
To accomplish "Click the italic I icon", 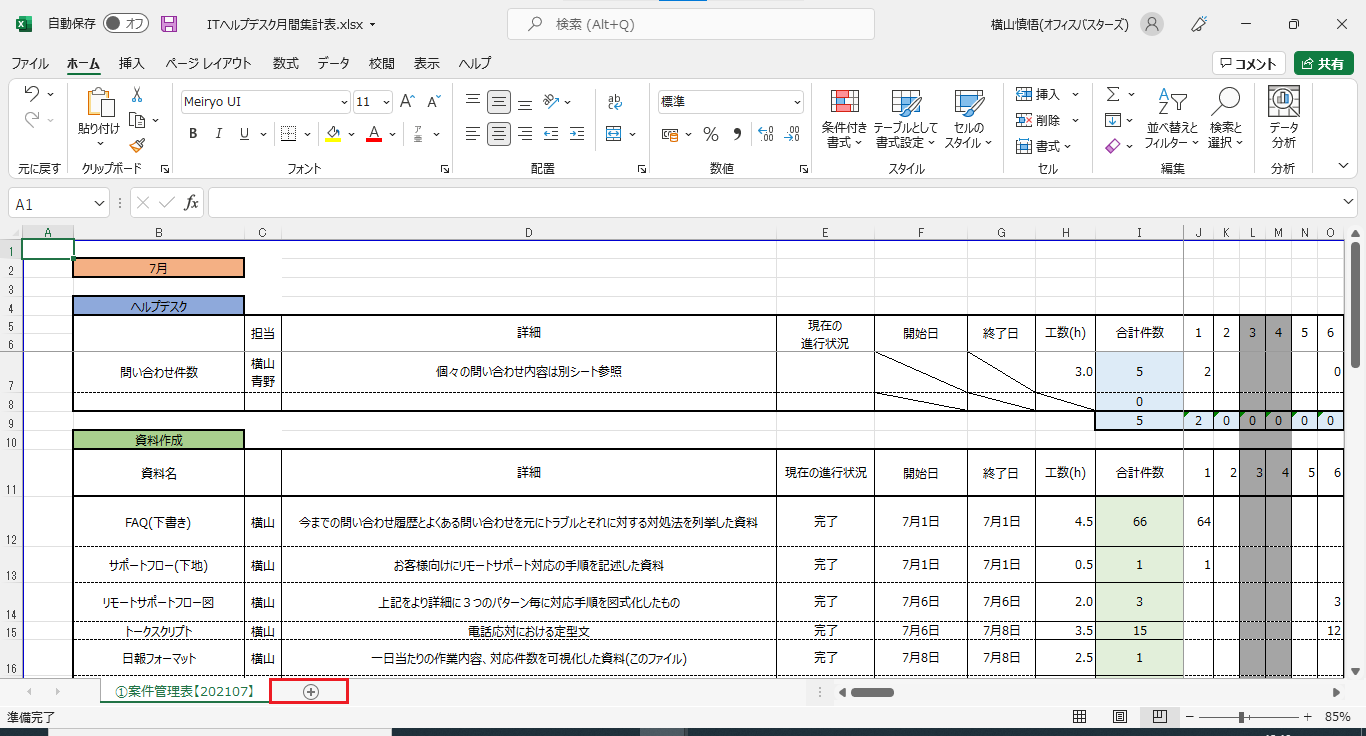I will point(219,134).
